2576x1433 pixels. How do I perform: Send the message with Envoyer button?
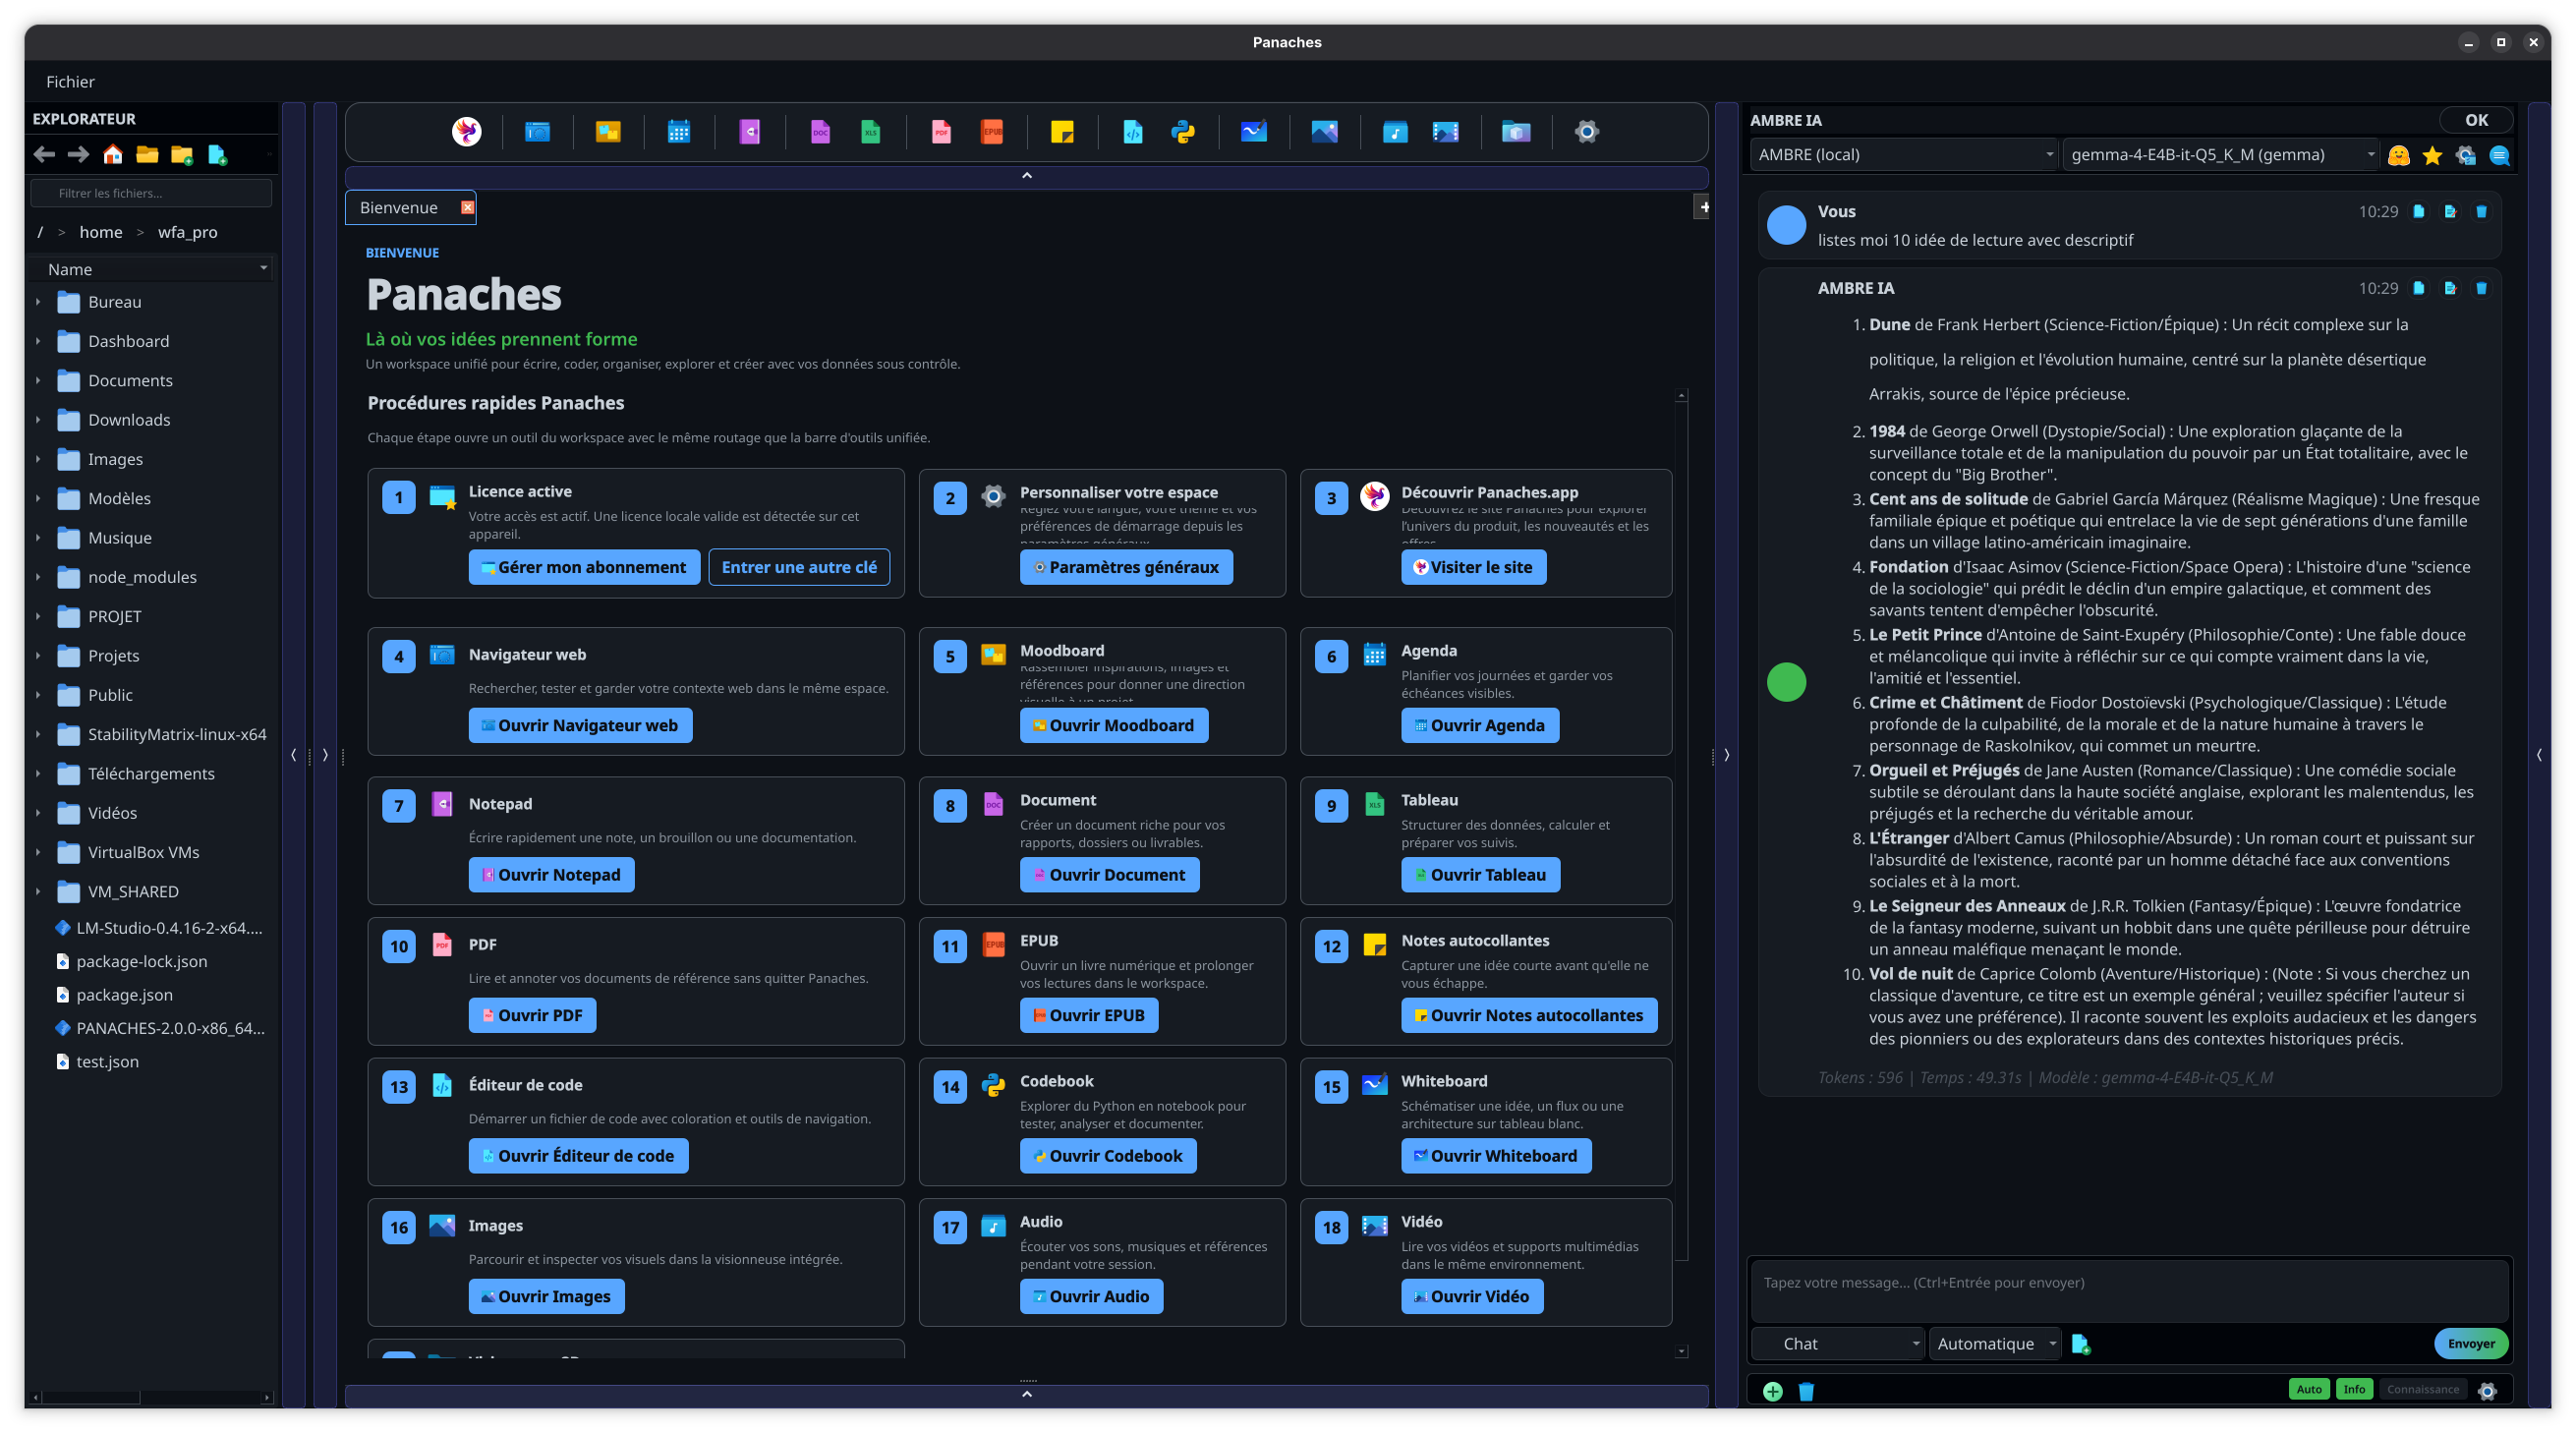(2470, 1343)
